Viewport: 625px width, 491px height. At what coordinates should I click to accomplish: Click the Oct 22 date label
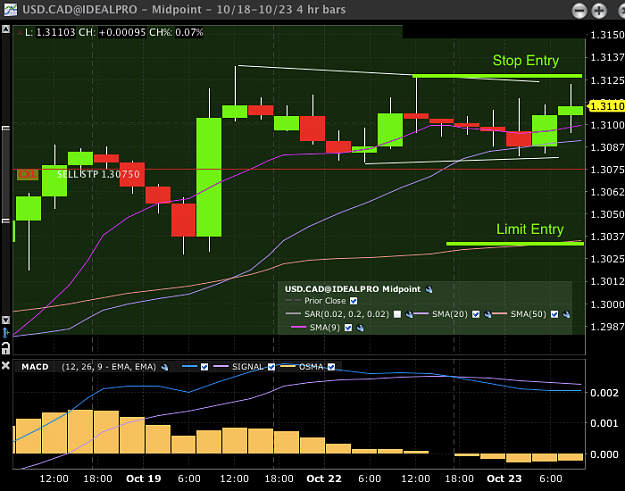coord(324,479)
